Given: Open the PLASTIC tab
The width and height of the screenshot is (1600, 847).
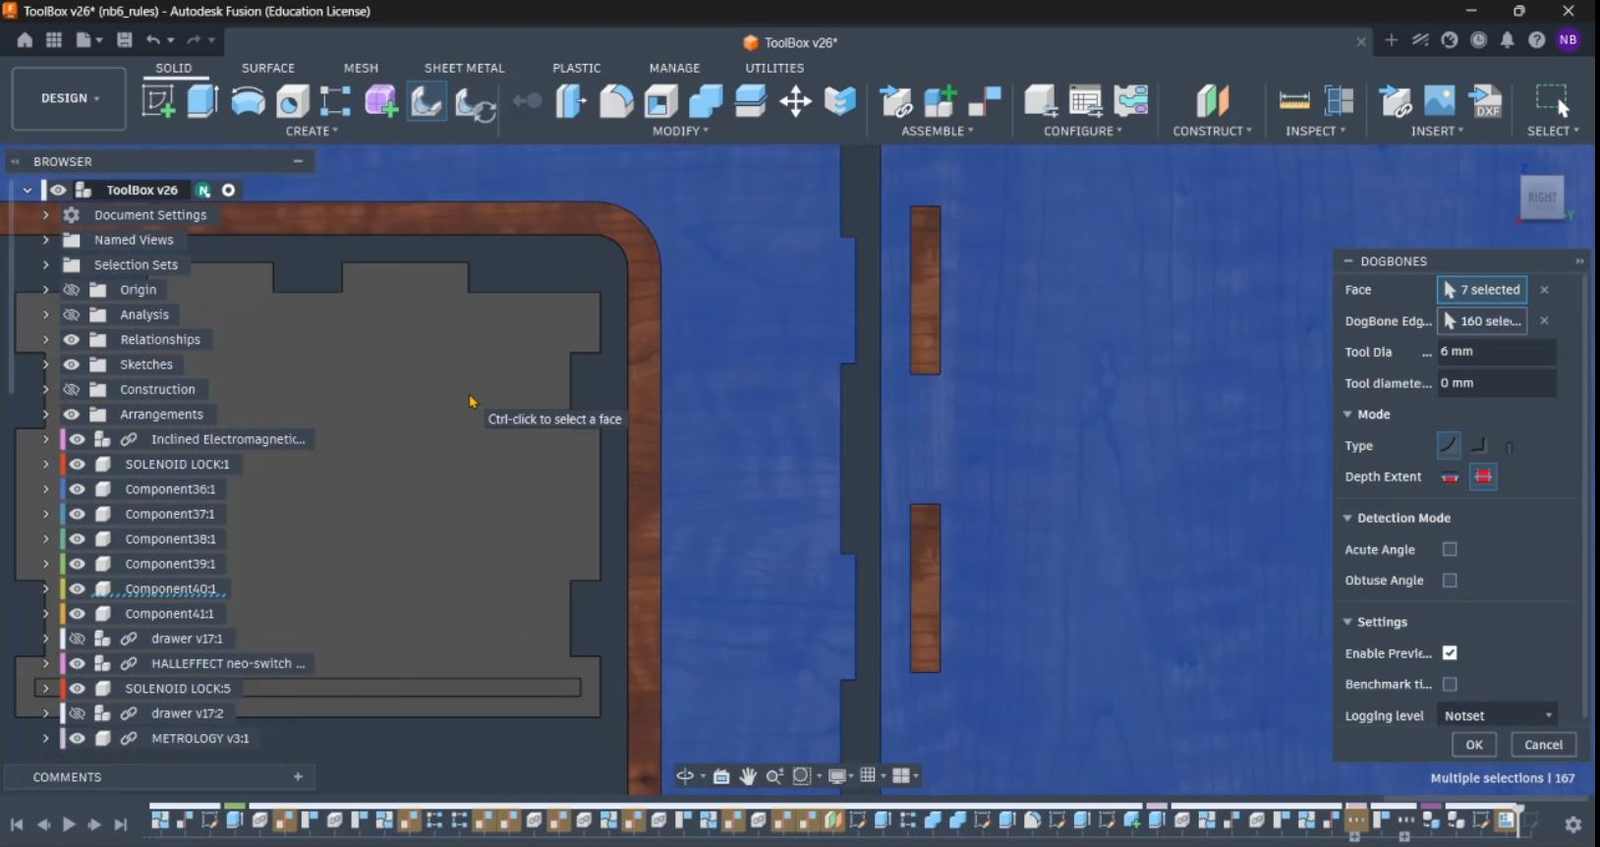Looking at the screenshot, I should pos(576,68).
